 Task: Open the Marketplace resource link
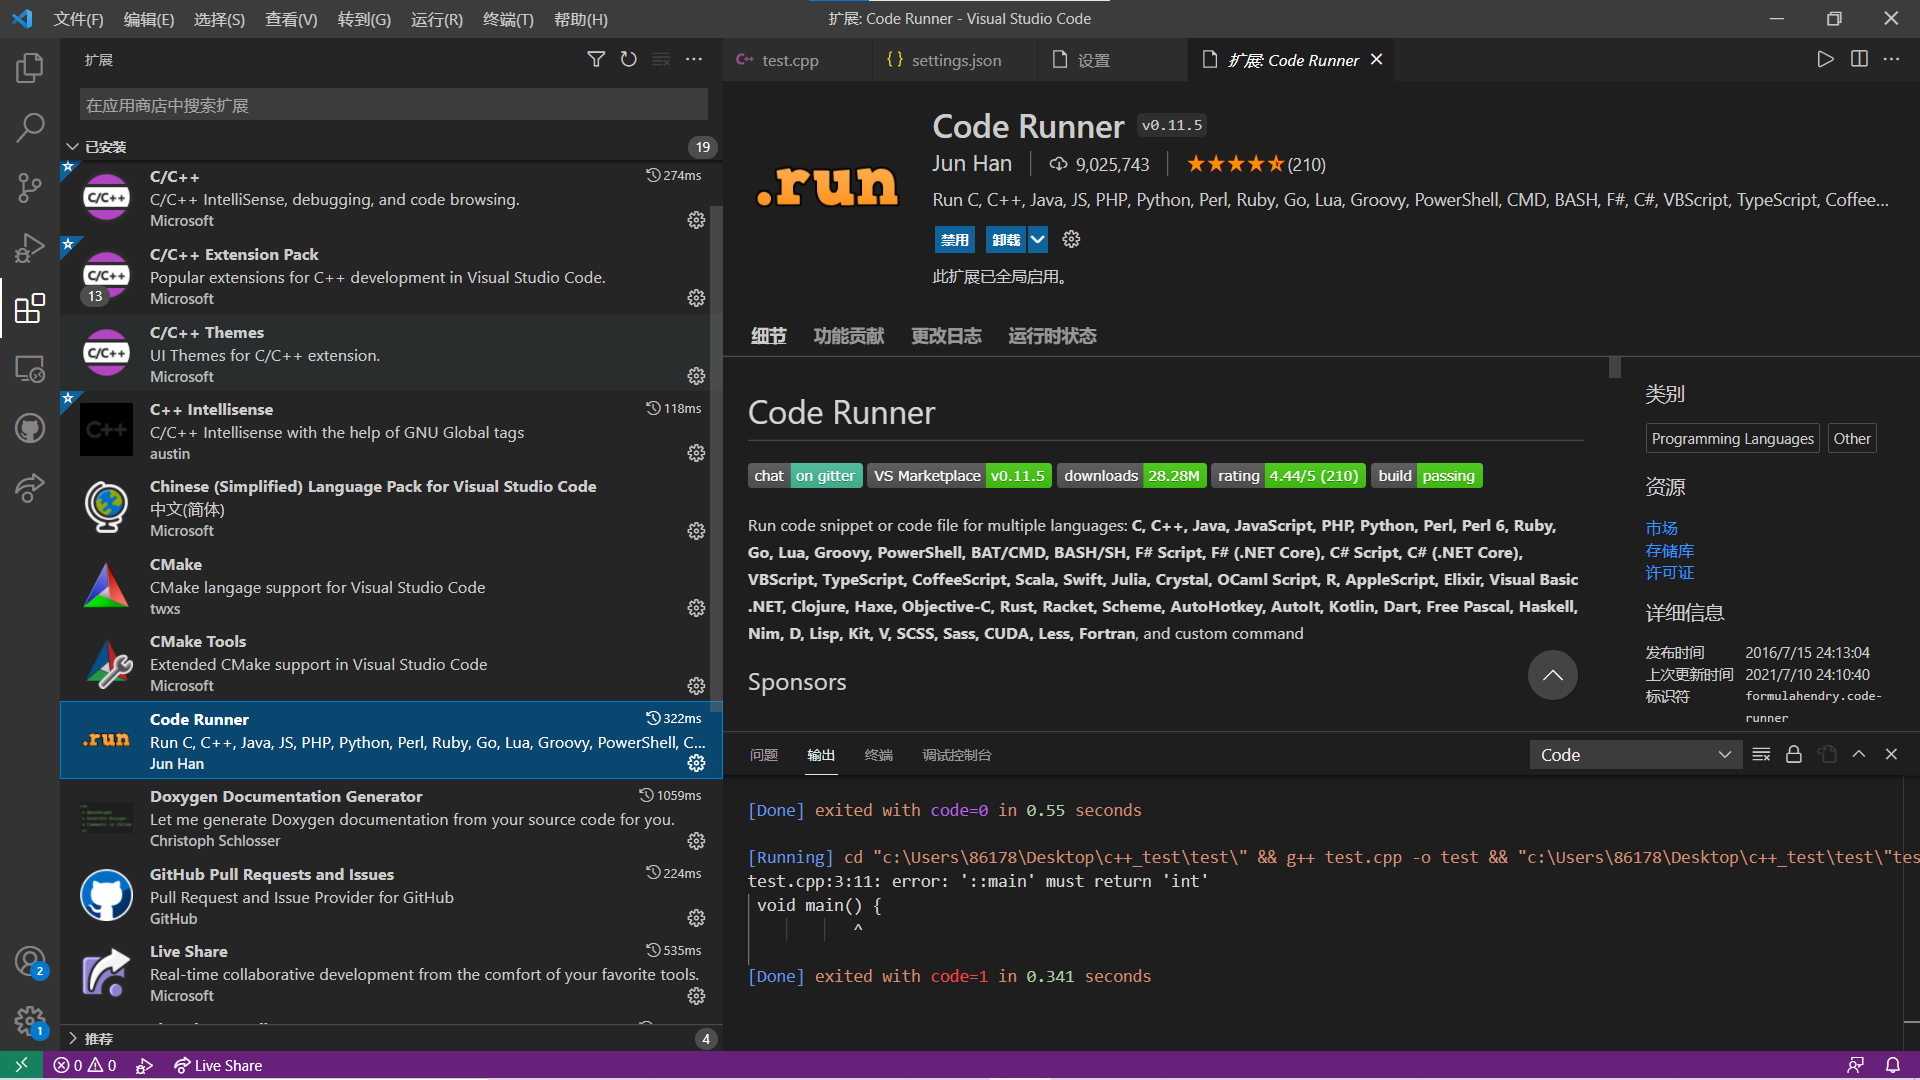(x=1661, y=528)
